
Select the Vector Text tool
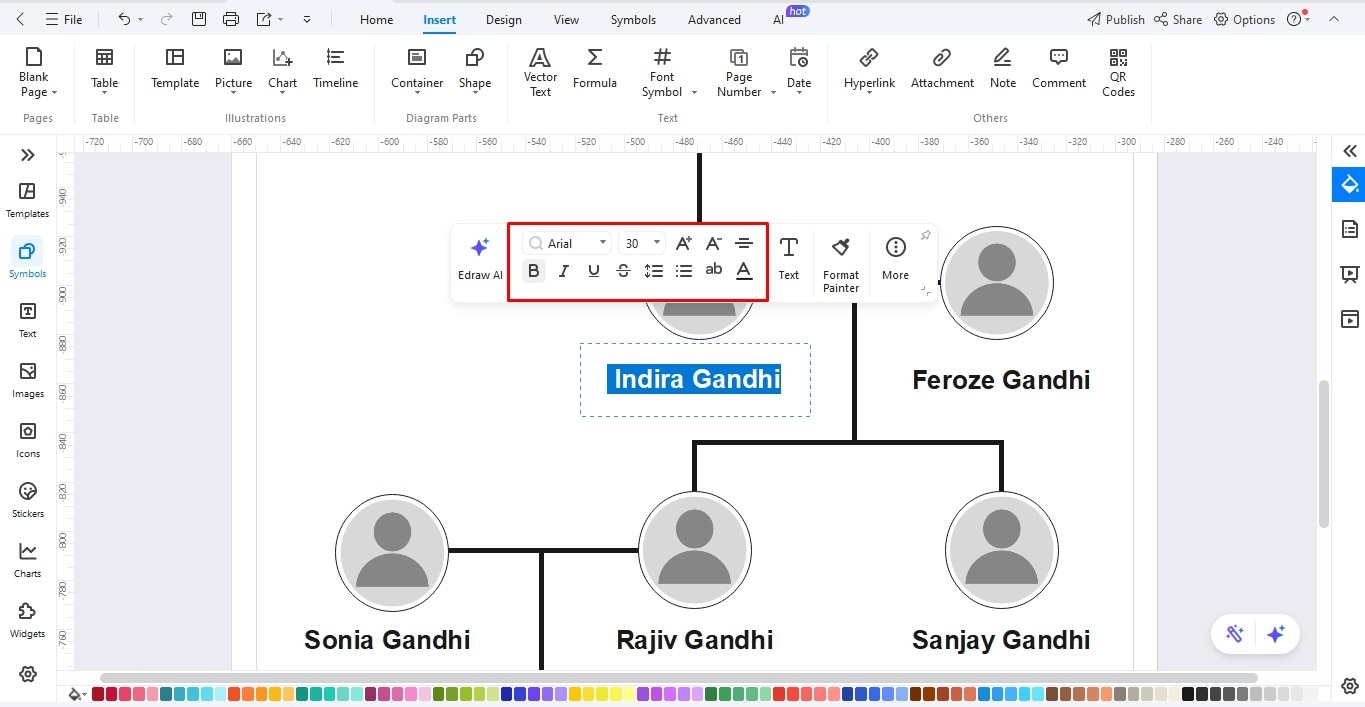(539, 70)
